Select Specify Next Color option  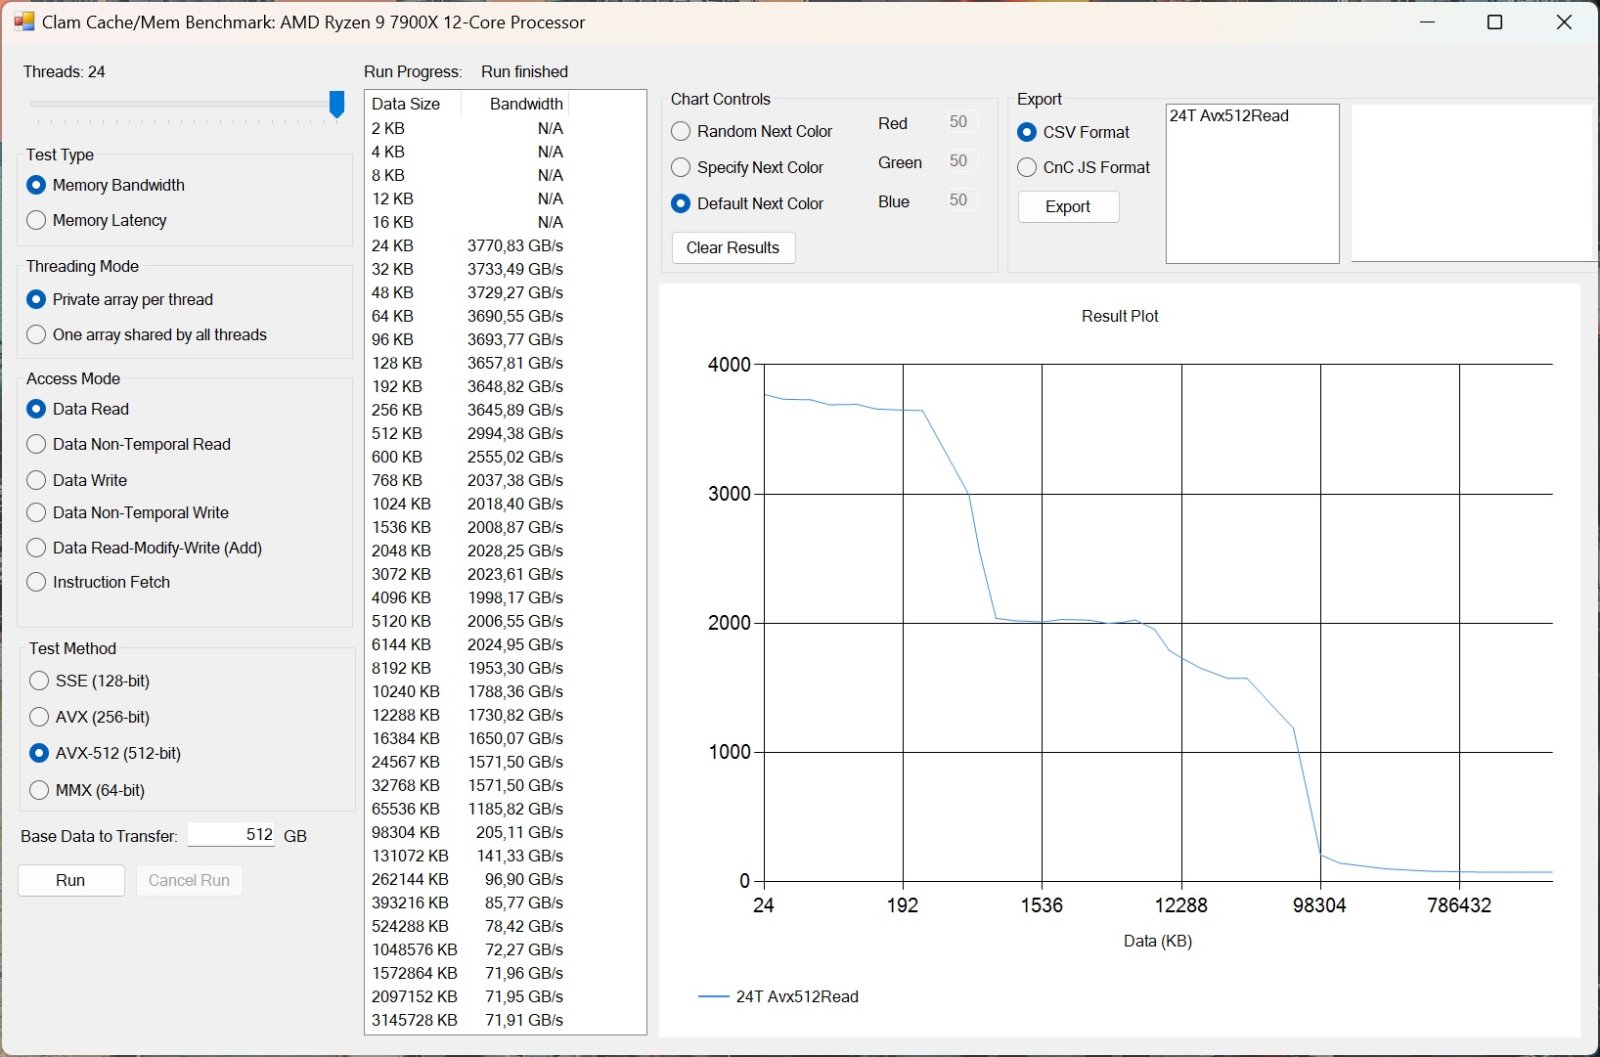pyautogui.click(x=748, y=167)
